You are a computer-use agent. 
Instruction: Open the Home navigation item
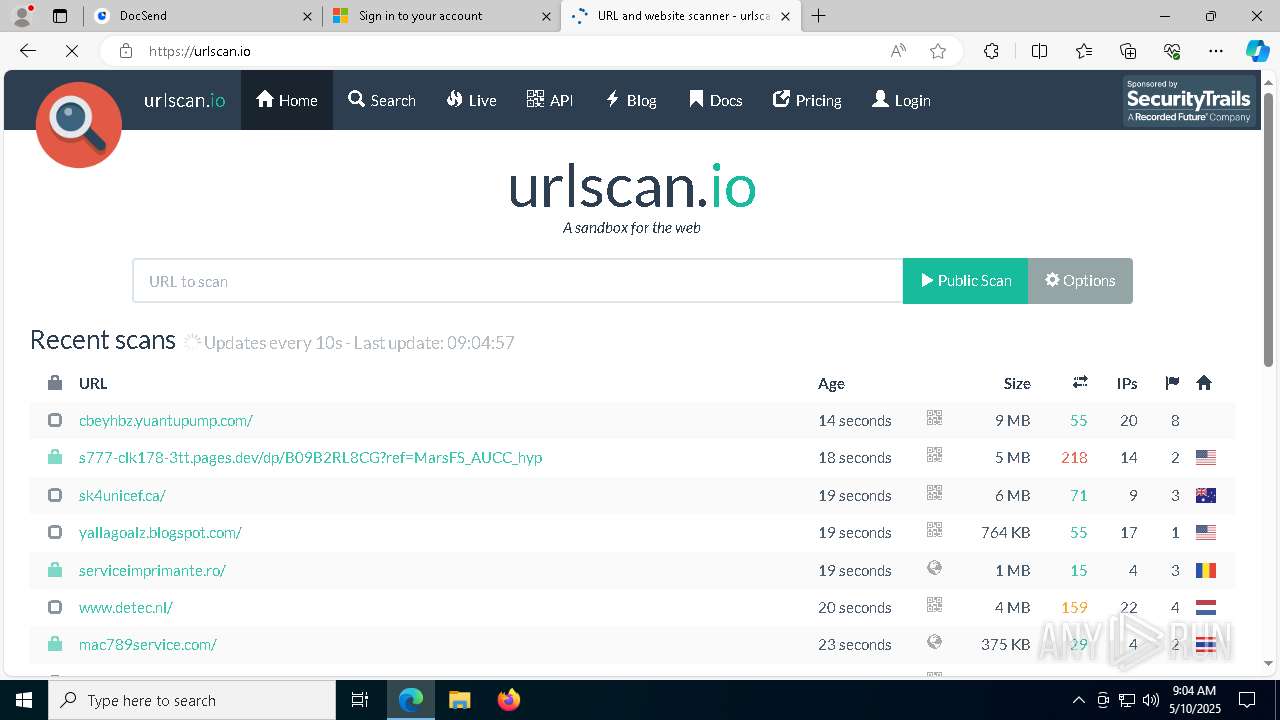point(287,100)
